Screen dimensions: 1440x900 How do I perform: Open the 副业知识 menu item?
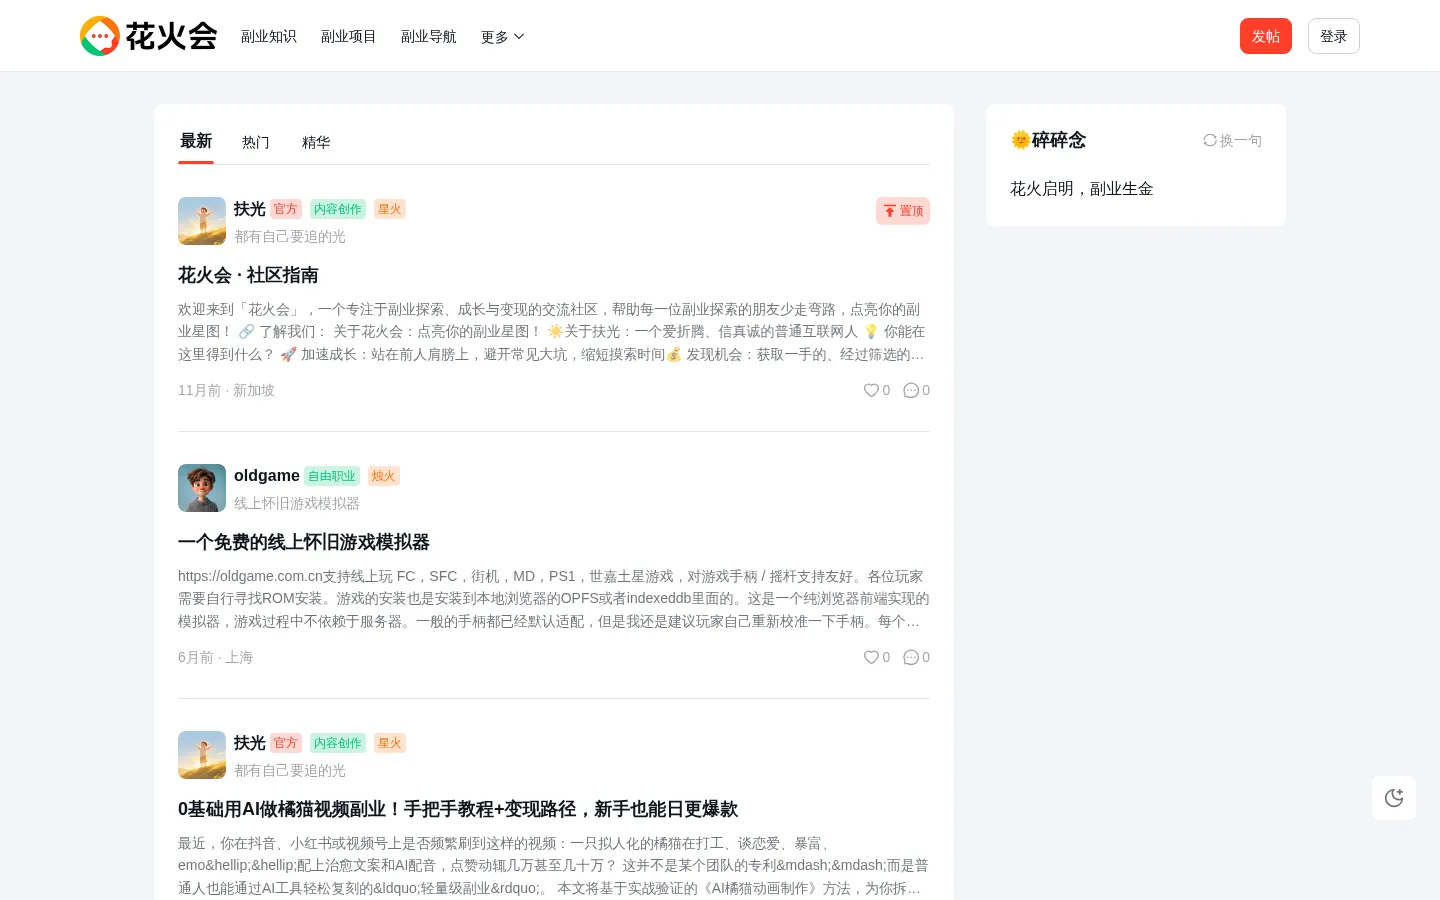269,37
